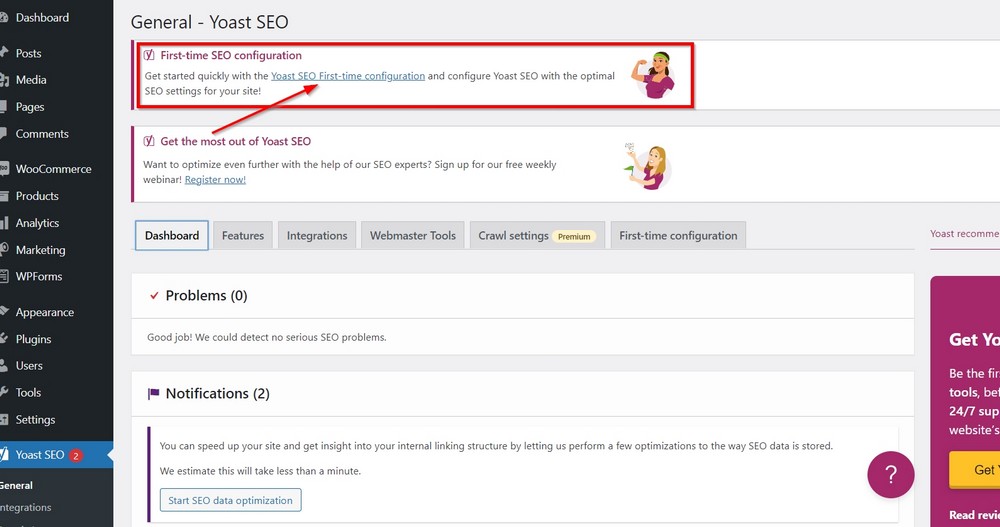This screenshot has height=527, width=1000.
Task: Click the Tools wrench icon
Action: (4, 393)
